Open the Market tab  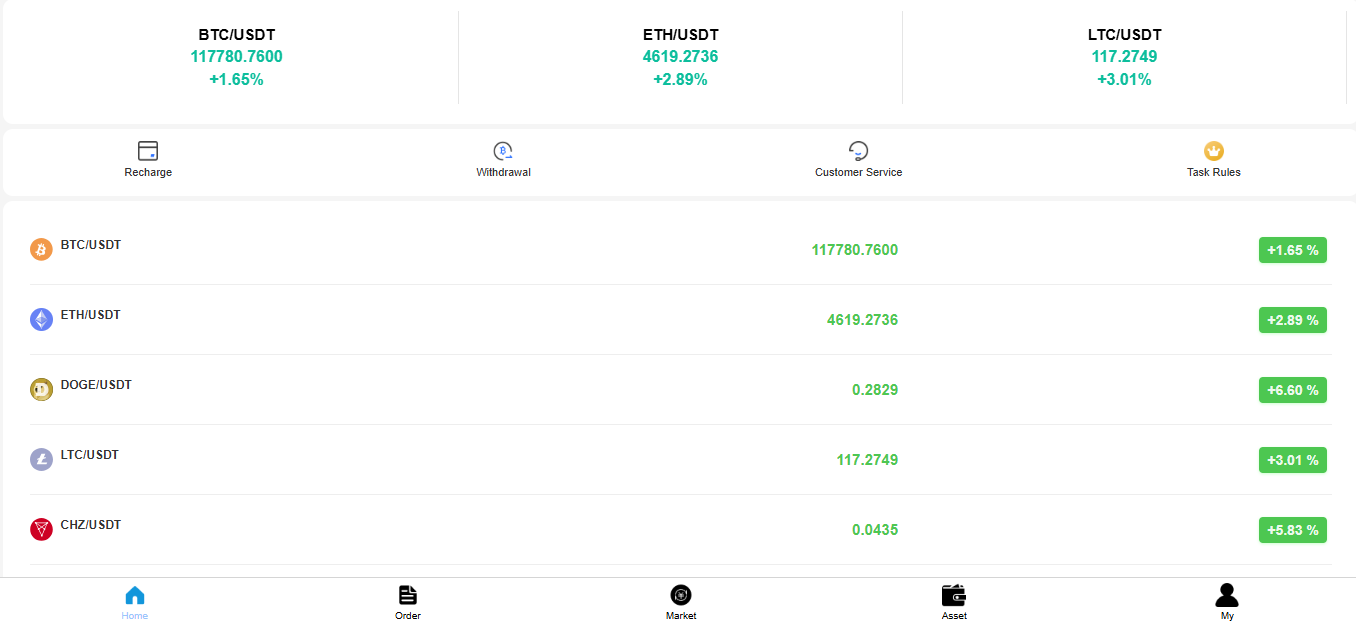681,601
